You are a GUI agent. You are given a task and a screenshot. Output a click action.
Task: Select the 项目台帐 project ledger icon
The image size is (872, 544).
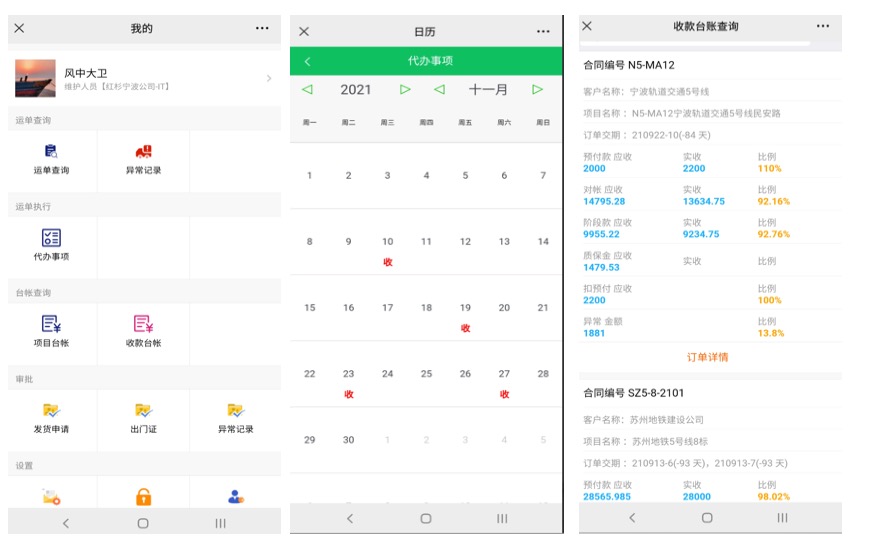(51, 324)
